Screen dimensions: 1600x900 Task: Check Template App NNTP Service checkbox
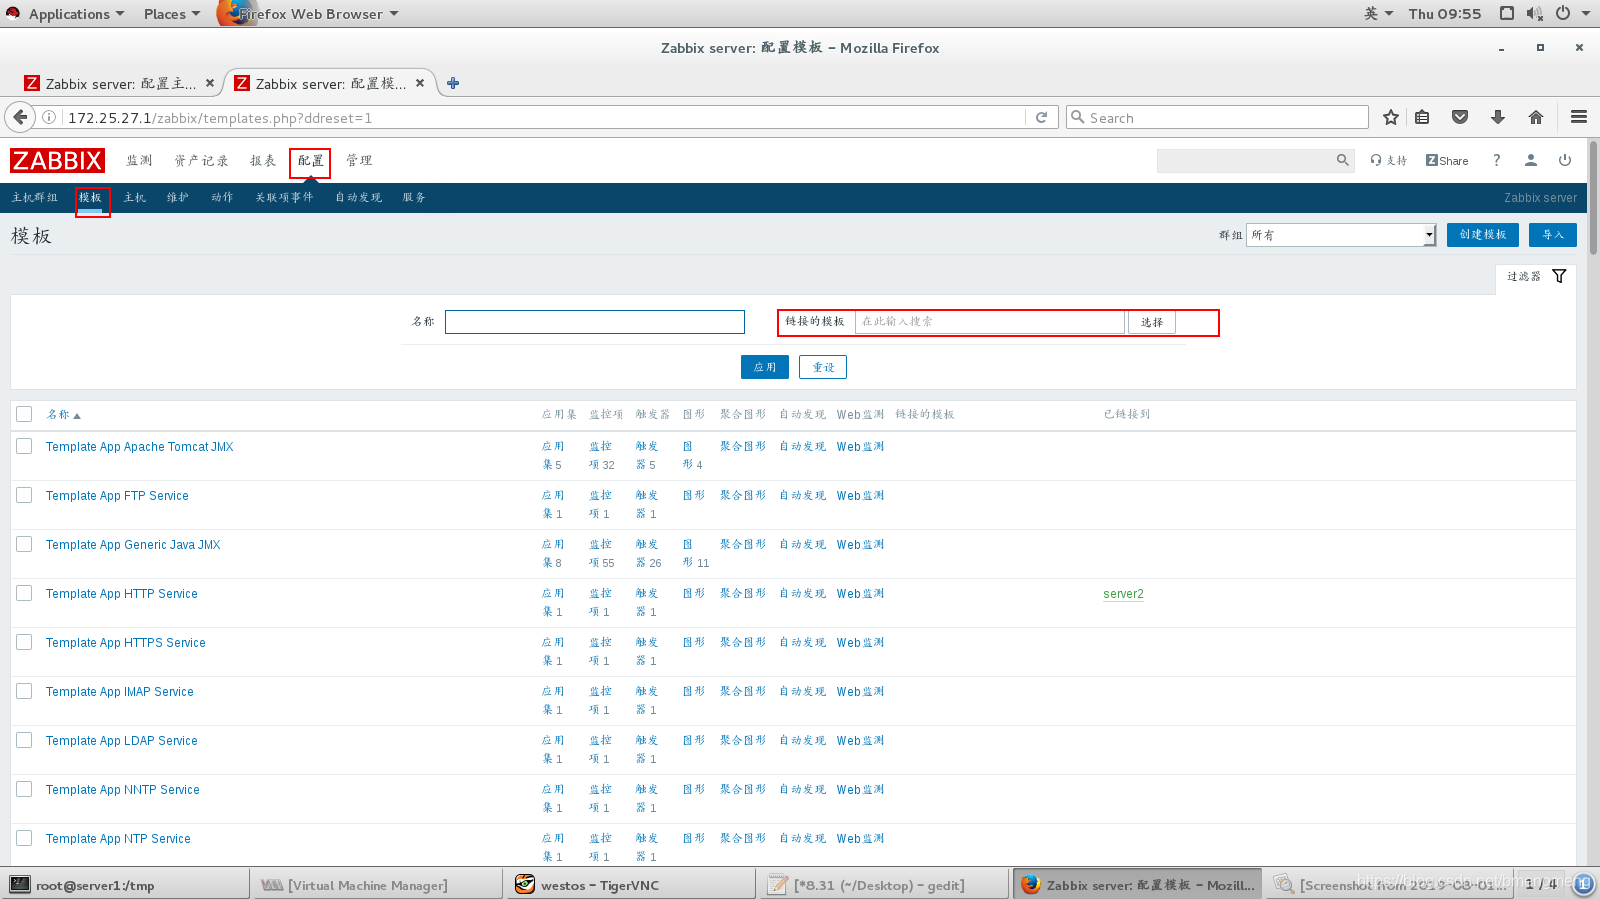(24, 789)
